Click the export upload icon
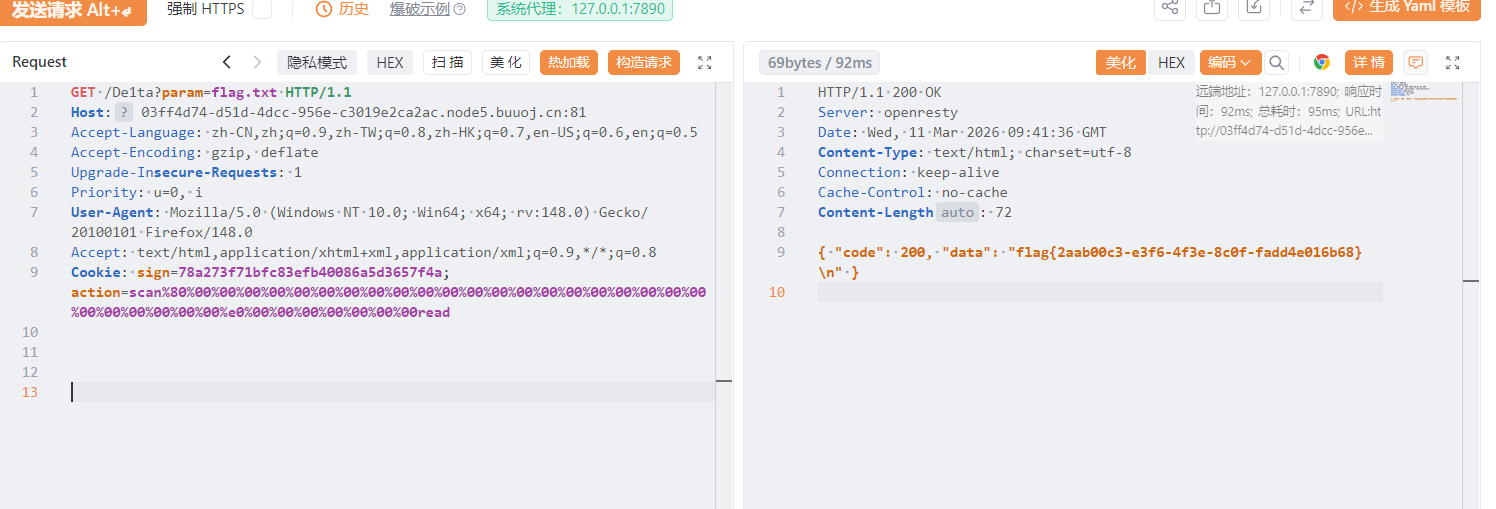1496x509 pixels. 1211,7
